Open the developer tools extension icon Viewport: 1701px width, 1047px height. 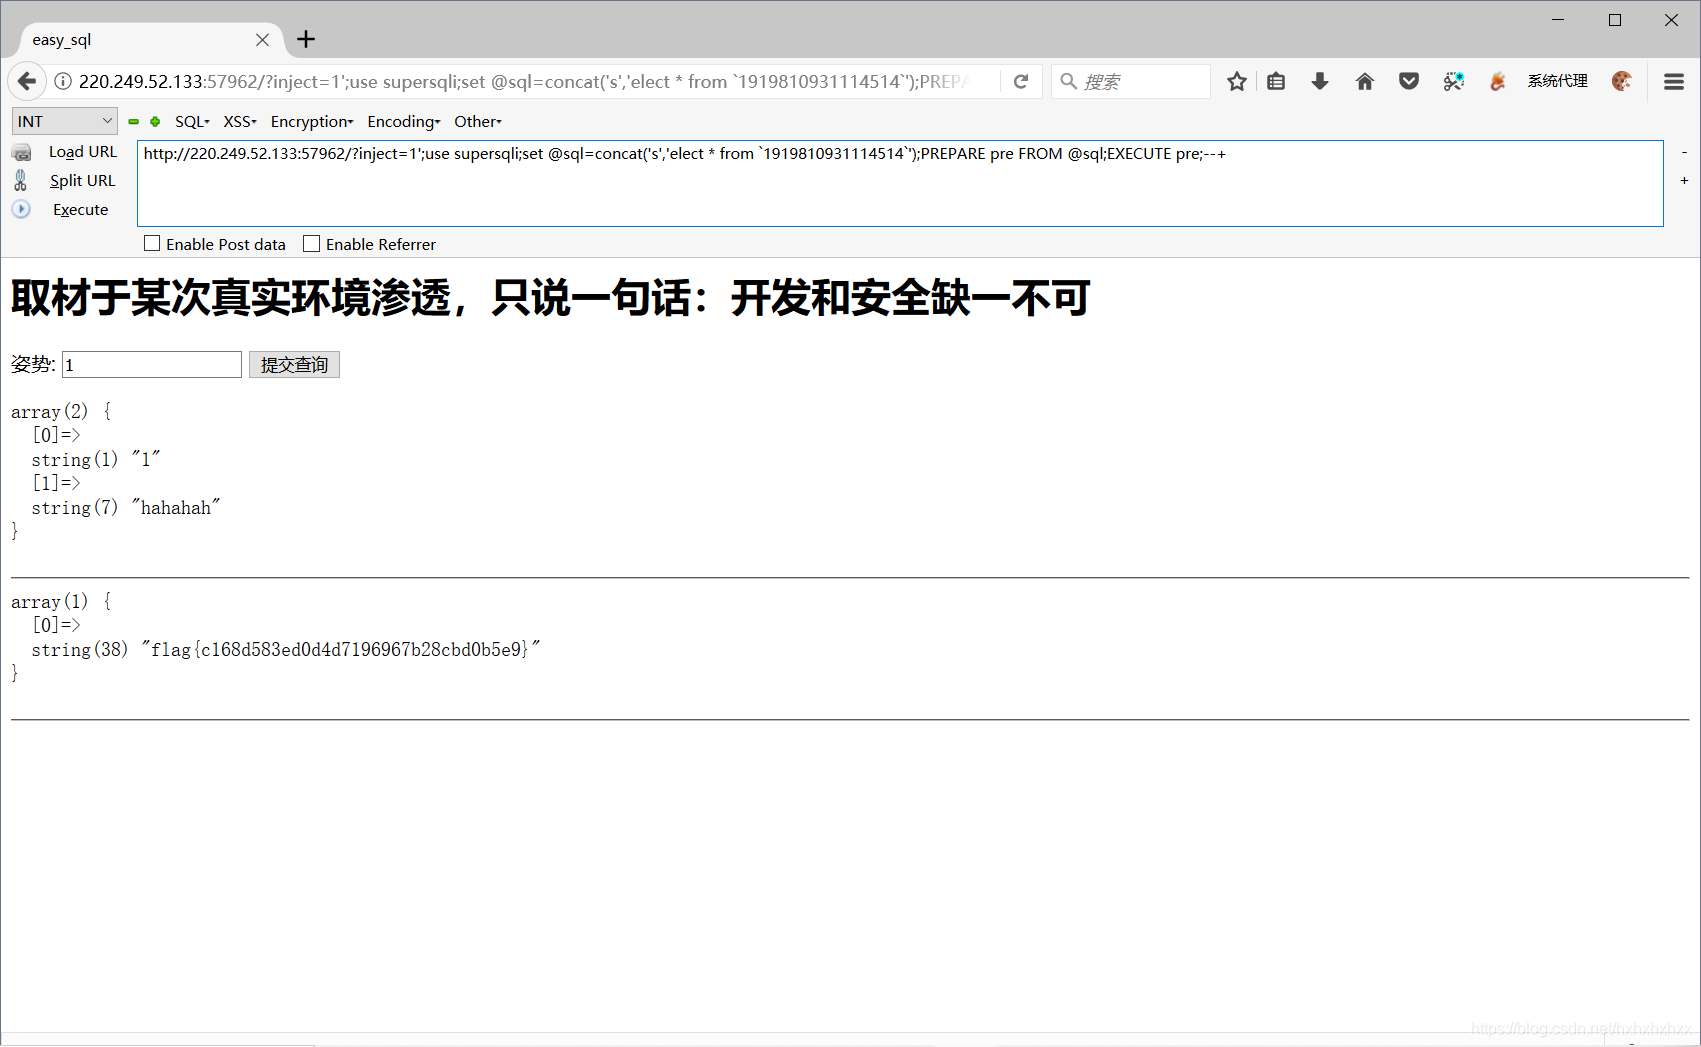pos(1454,82)
